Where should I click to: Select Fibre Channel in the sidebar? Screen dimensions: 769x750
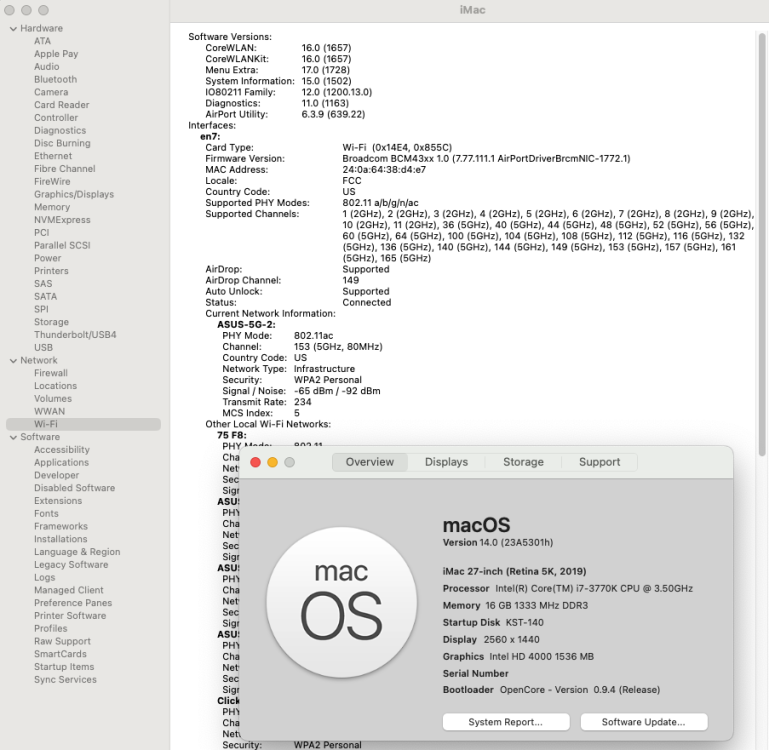pyautogui.click(x=65, y=169)
